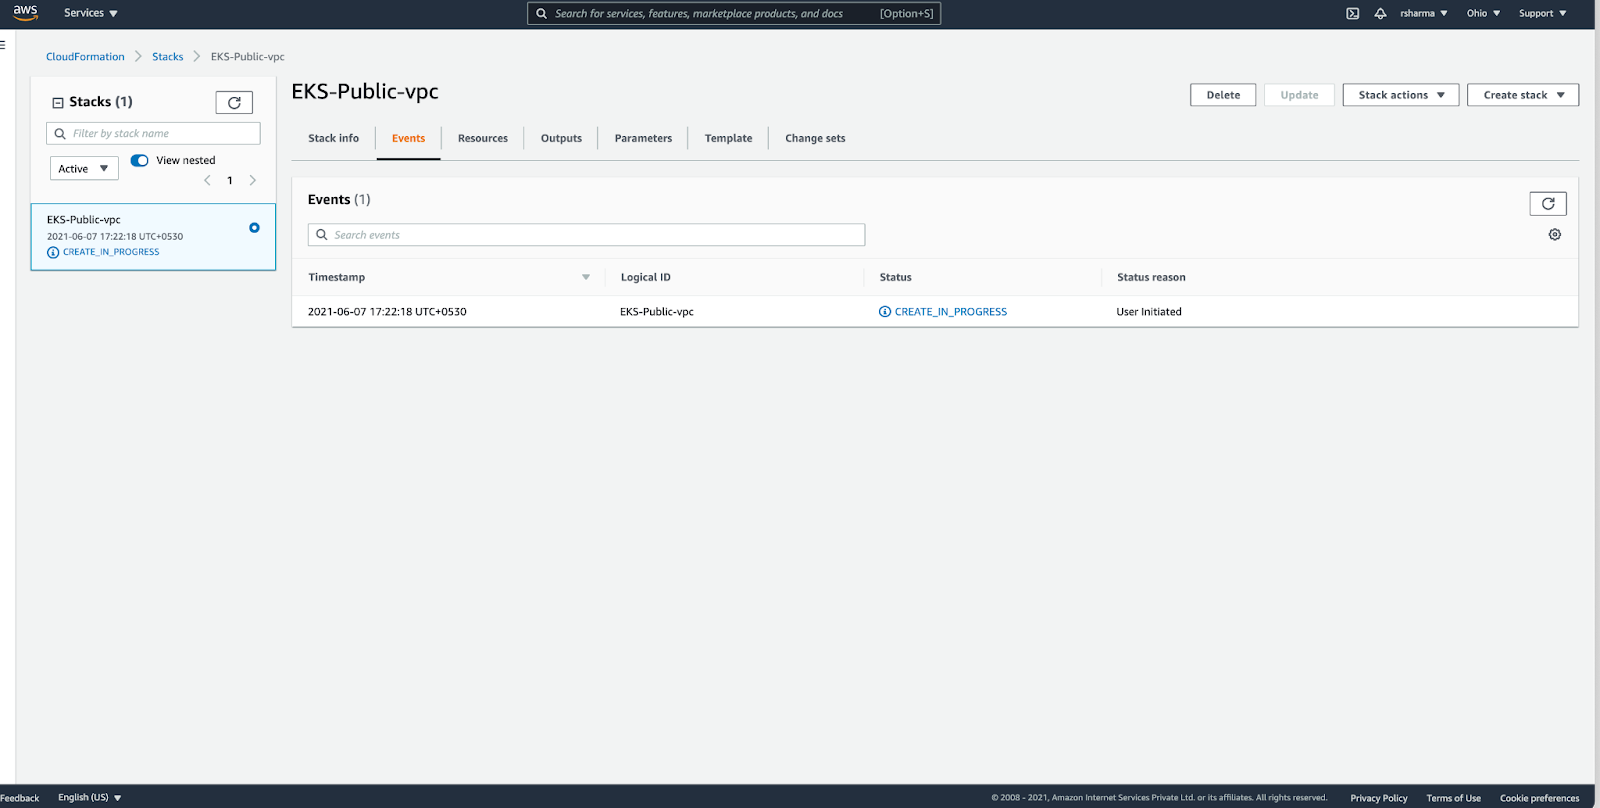Open the CloudShell terminal icon
1600x808 pixels.
[1352, 13]
